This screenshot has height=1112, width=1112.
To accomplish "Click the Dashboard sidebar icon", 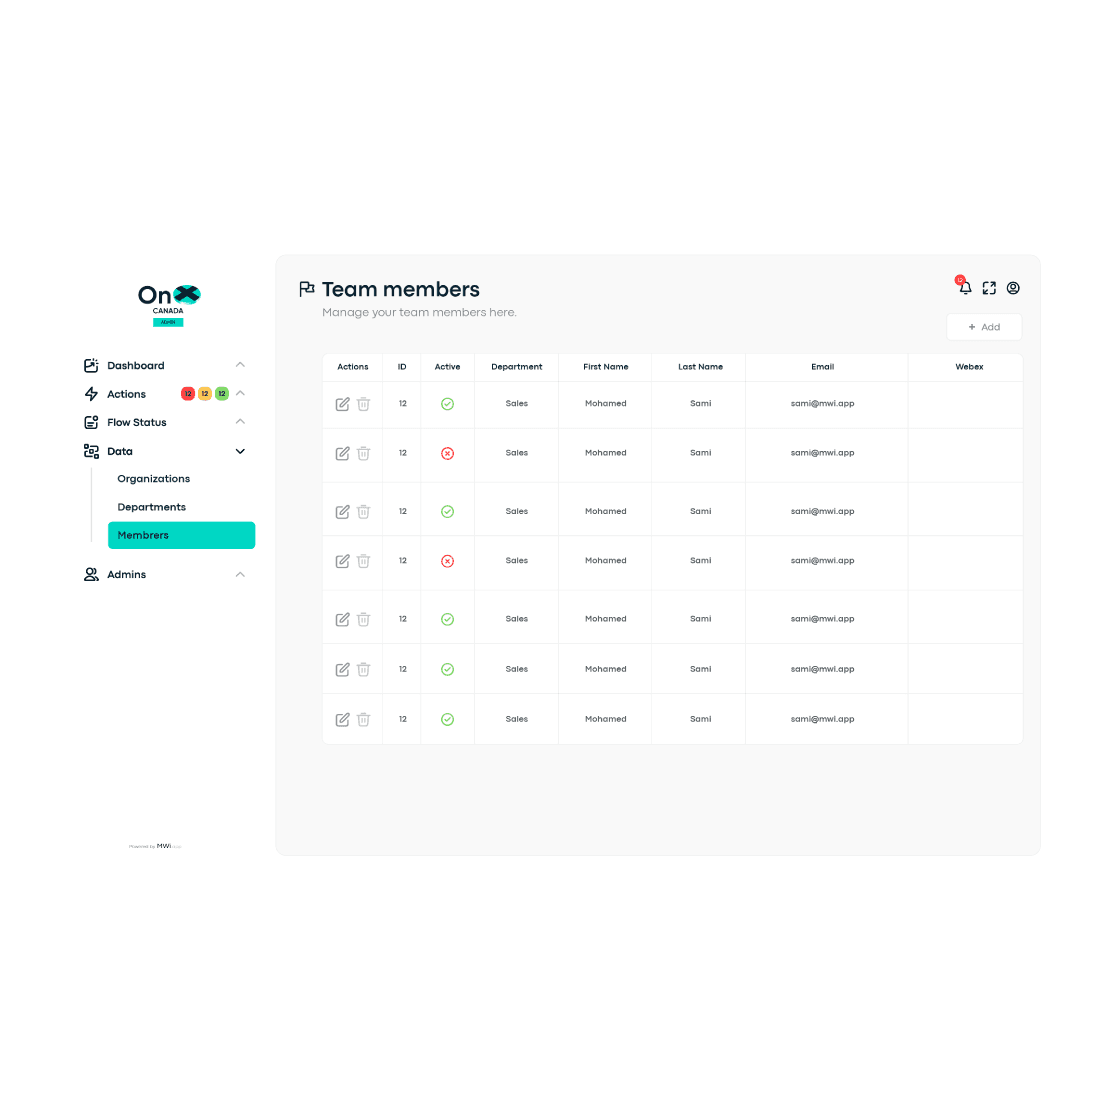I will pos(91,366).
